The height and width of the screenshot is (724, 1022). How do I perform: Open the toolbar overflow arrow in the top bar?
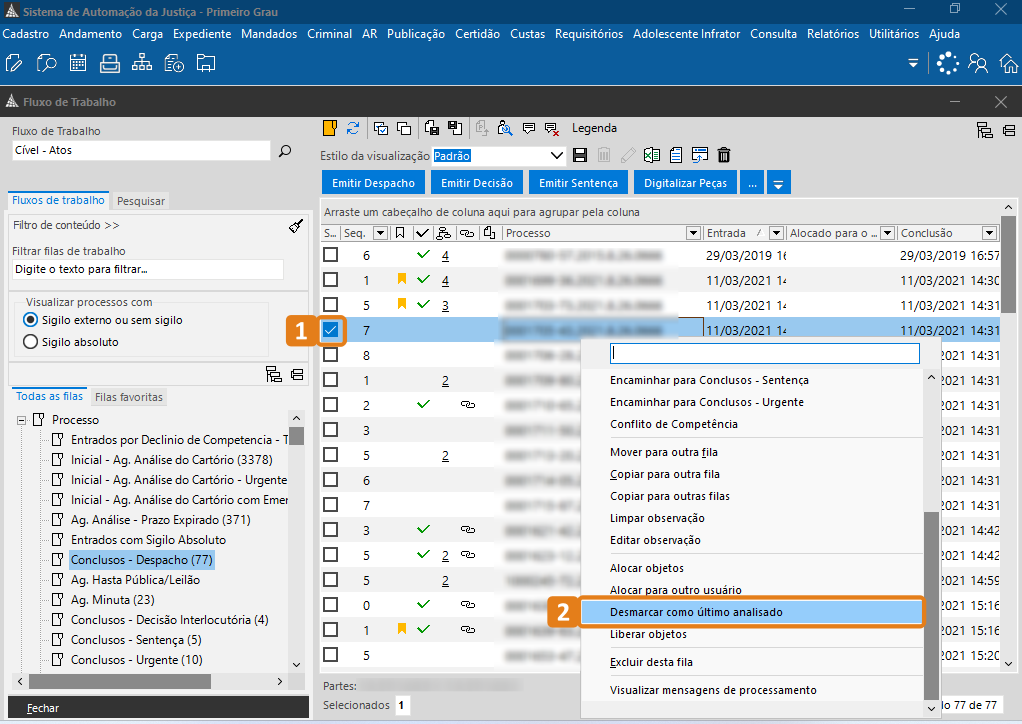(x=913, y=63)
